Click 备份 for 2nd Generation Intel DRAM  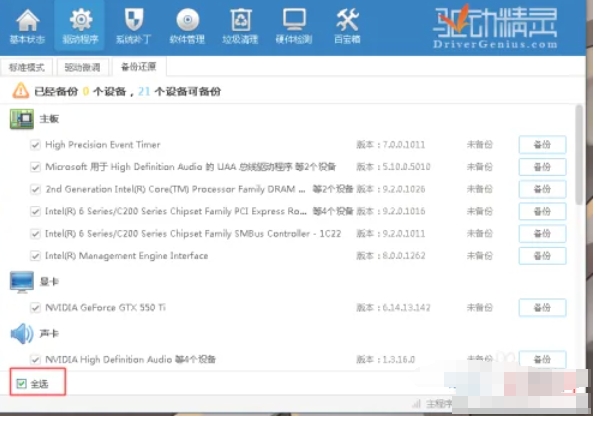pos(543,190)
